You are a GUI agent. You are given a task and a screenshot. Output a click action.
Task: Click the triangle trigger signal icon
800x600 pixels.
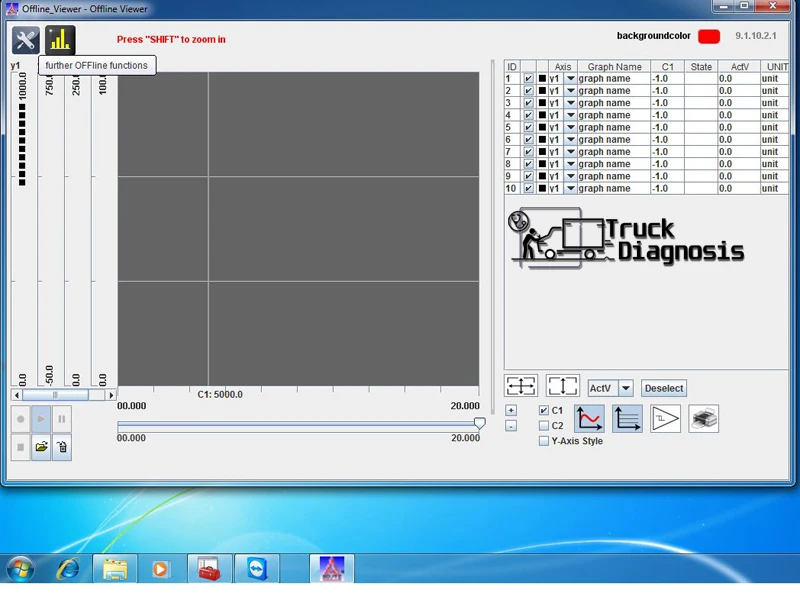(x=665, y=419)
